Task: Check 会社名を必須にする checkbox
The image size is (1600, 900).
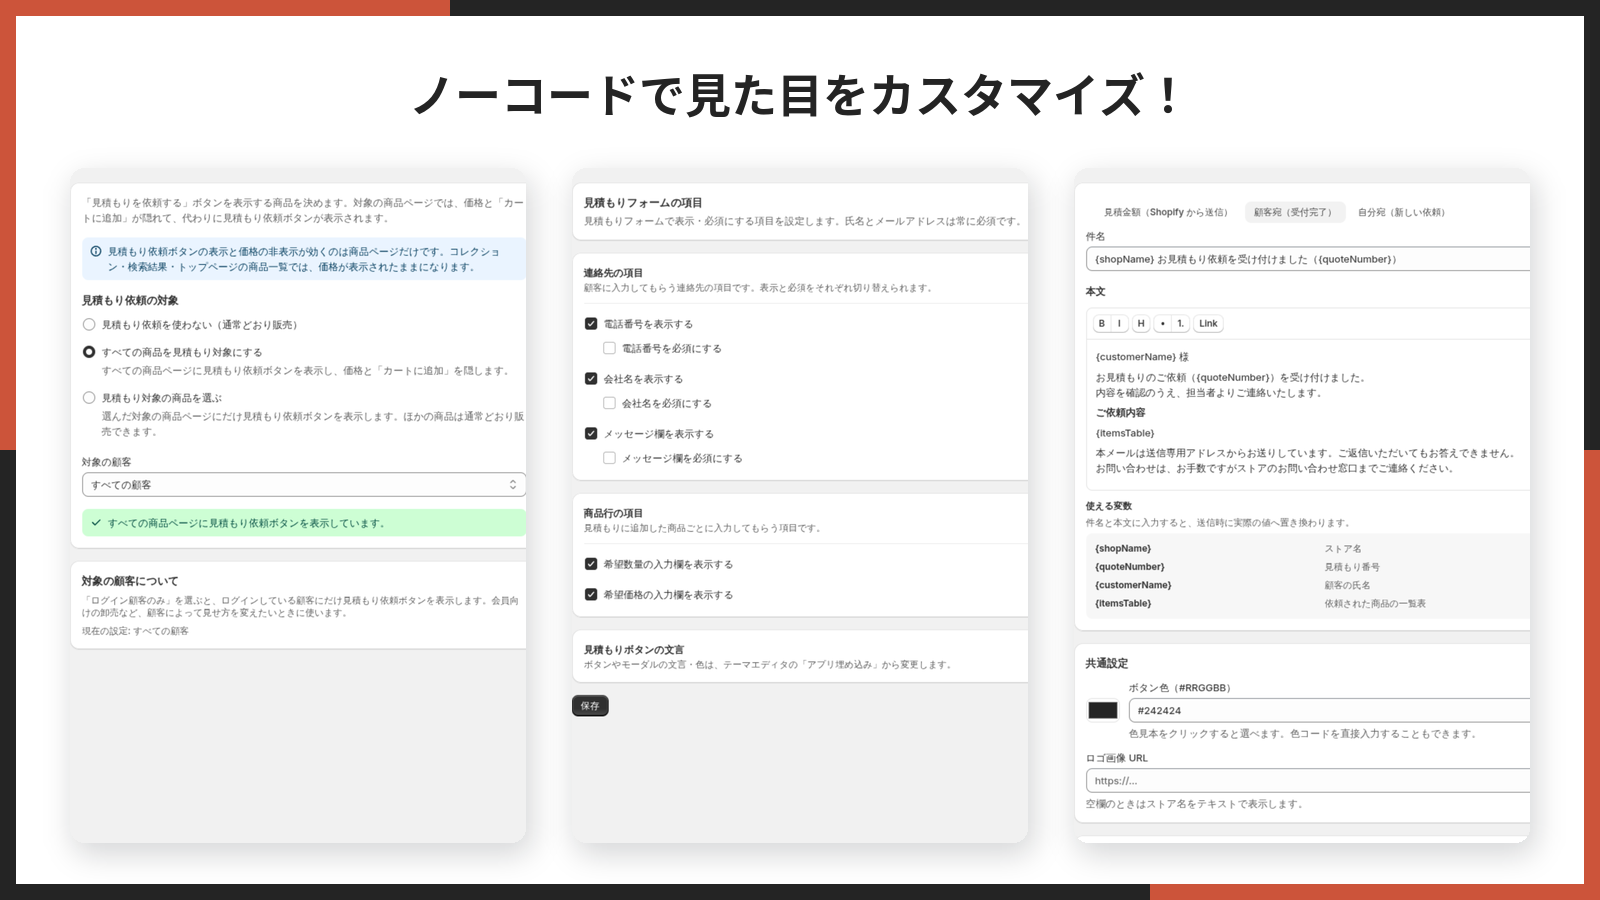Action: (609, 403)
